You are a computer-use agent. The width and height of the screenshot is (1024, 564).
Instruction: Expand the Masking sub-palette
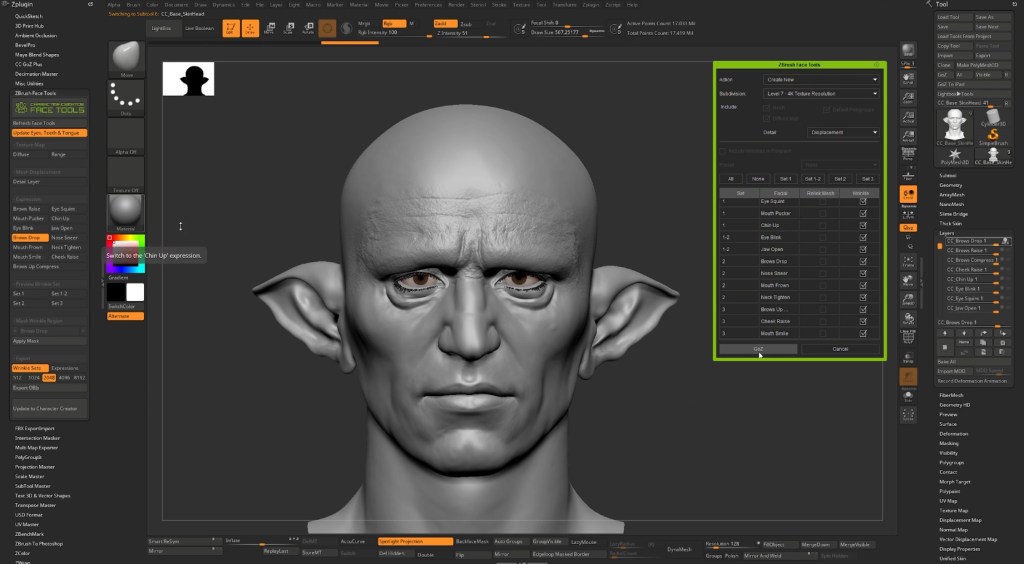949,443
